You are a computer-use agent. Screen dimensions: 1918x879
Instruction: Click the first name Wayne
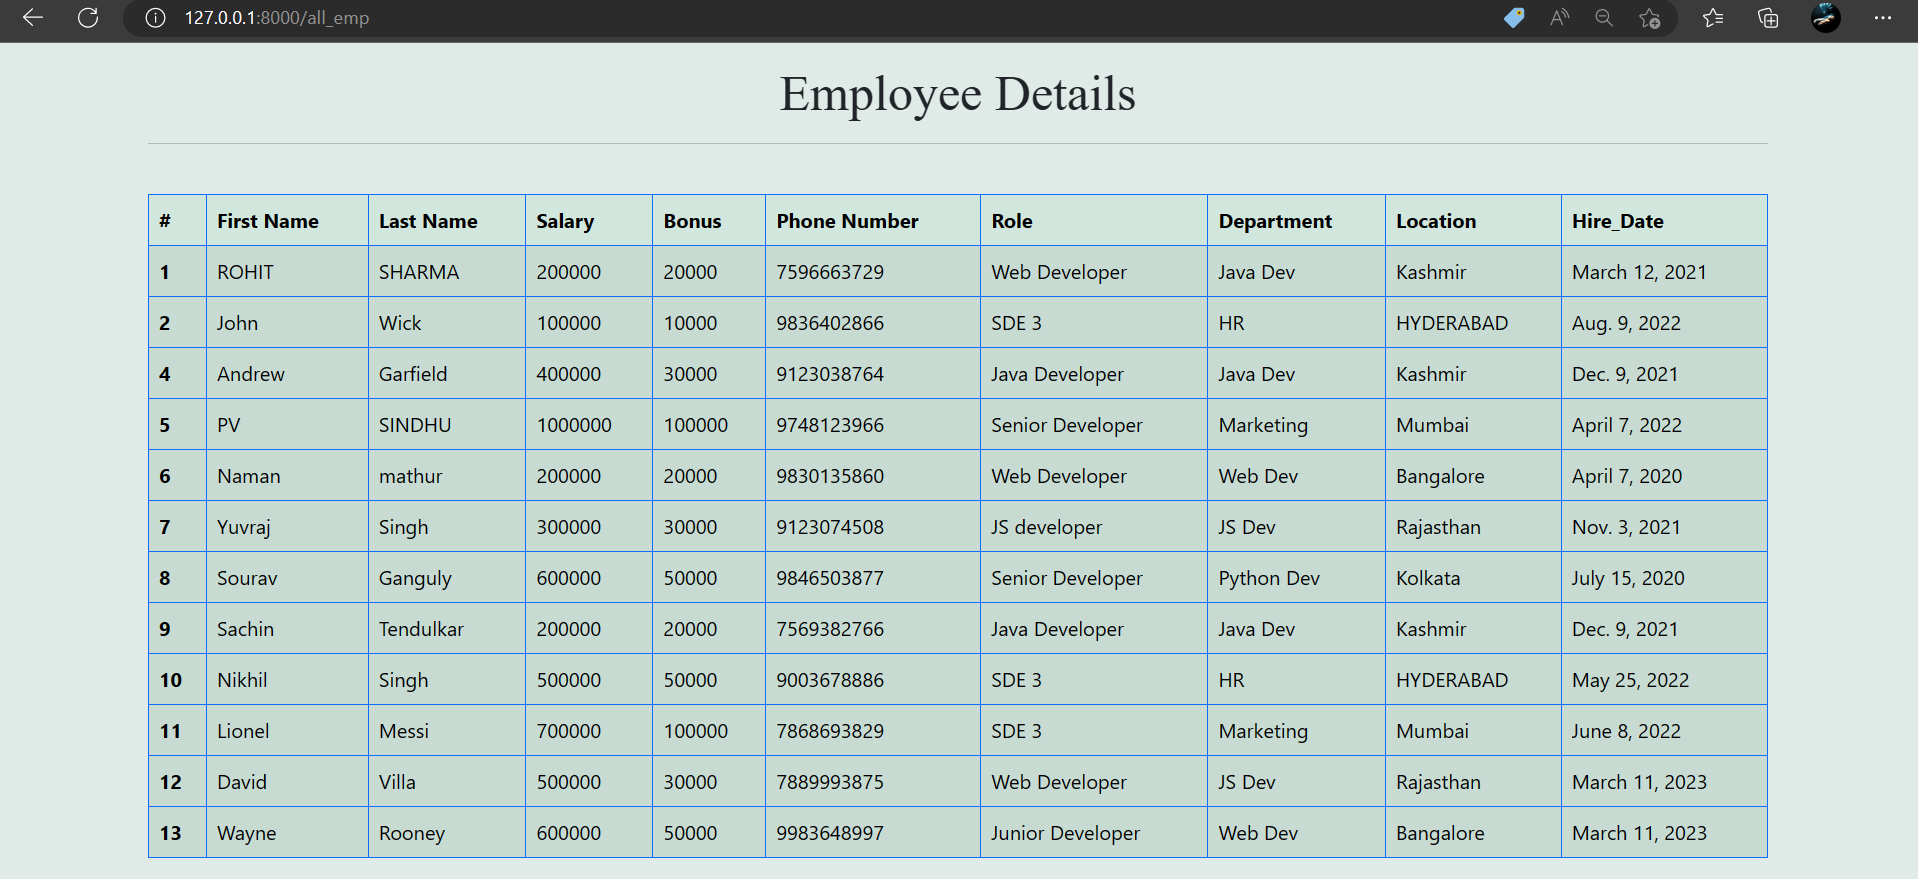(246, 833)
